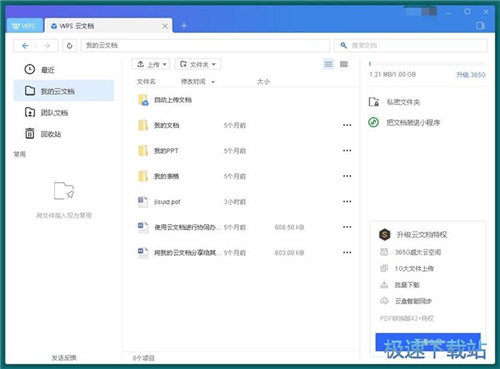Screen dimensions: 500x369
Task: Open the 我的文档 folder
Action: 166,125
